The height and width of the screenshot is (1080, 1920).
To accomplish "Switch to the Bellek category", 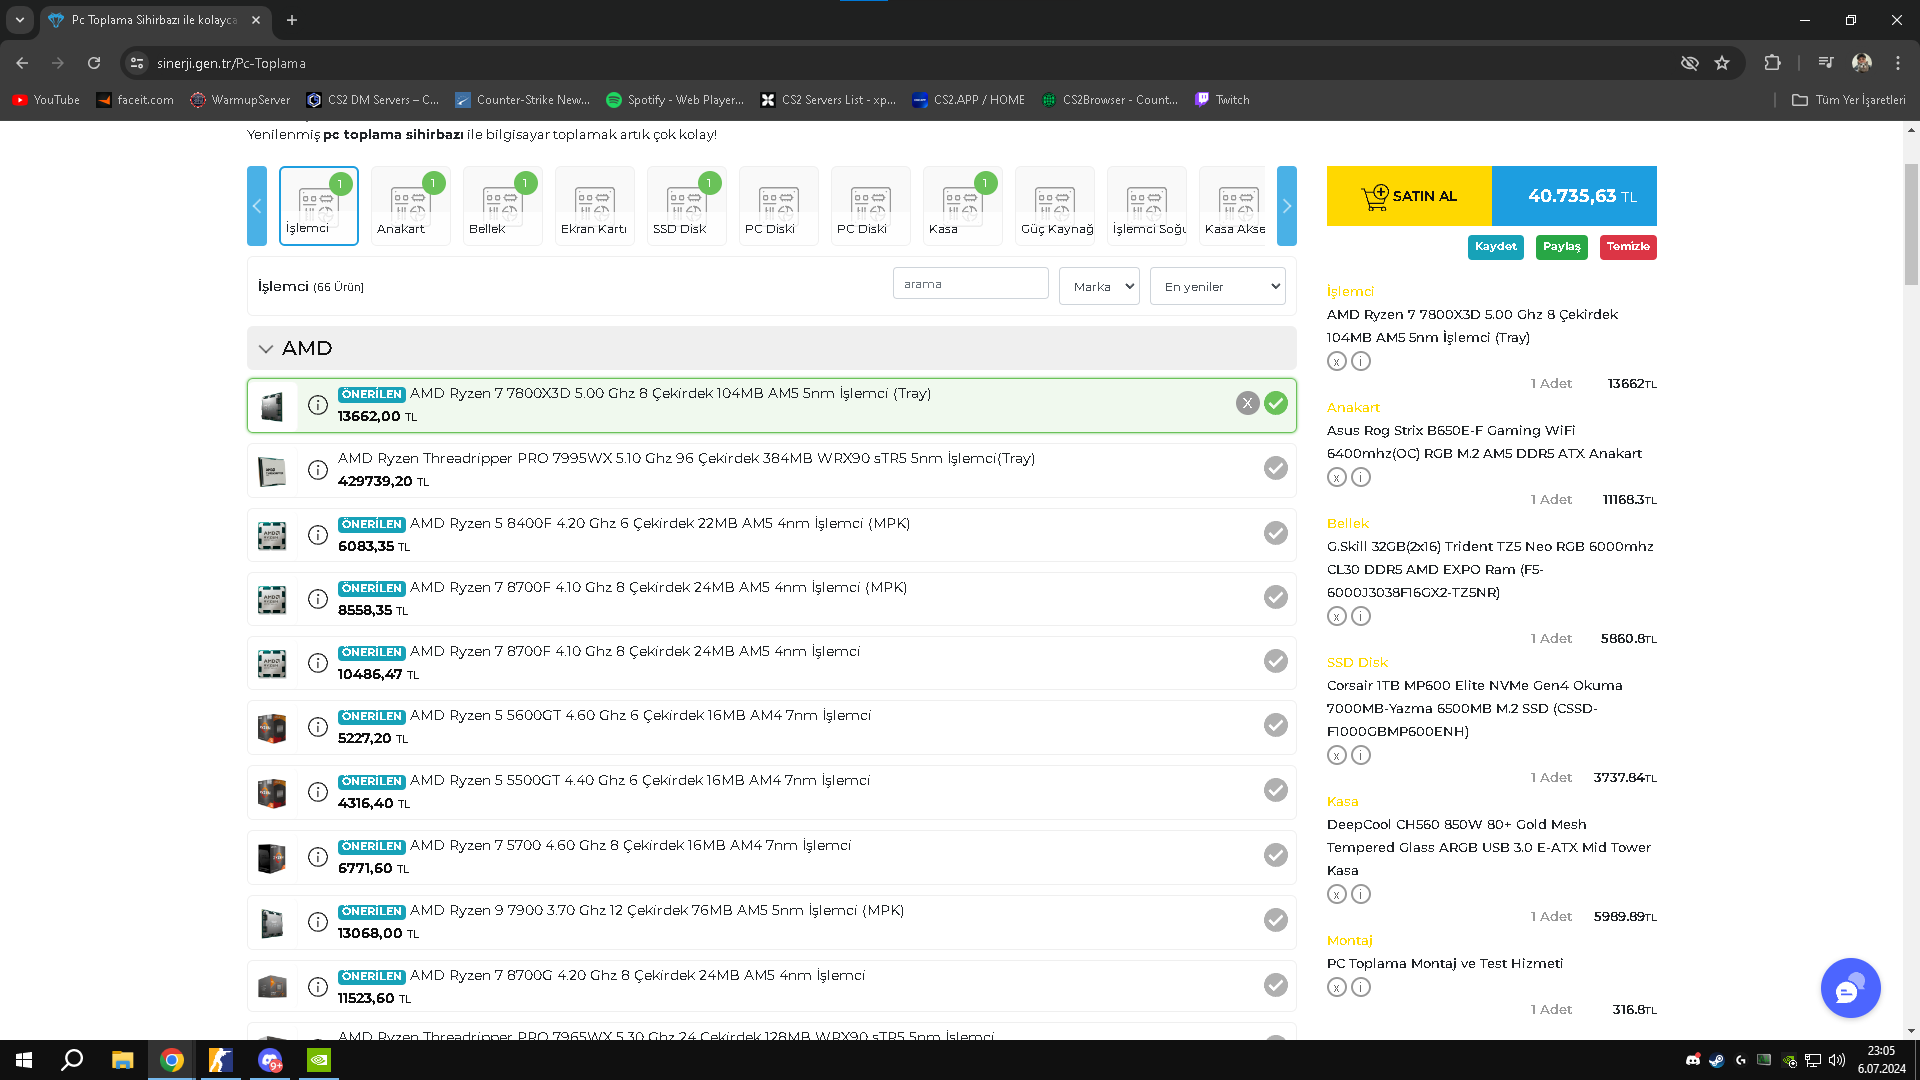I will [502, 206].
